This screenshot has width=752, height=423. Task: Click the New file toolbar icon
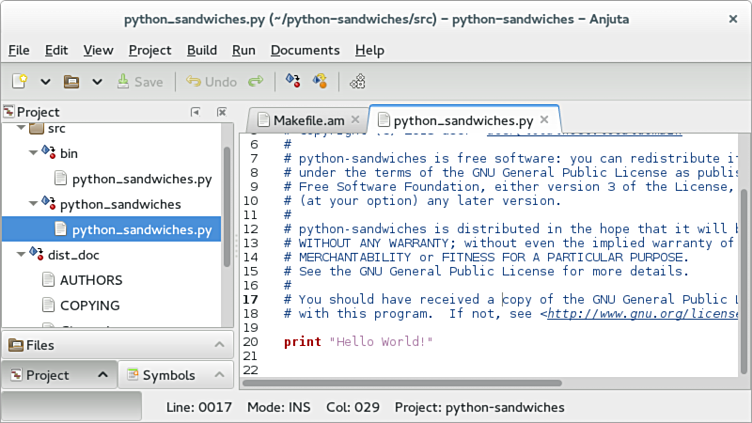coord(20,81)
